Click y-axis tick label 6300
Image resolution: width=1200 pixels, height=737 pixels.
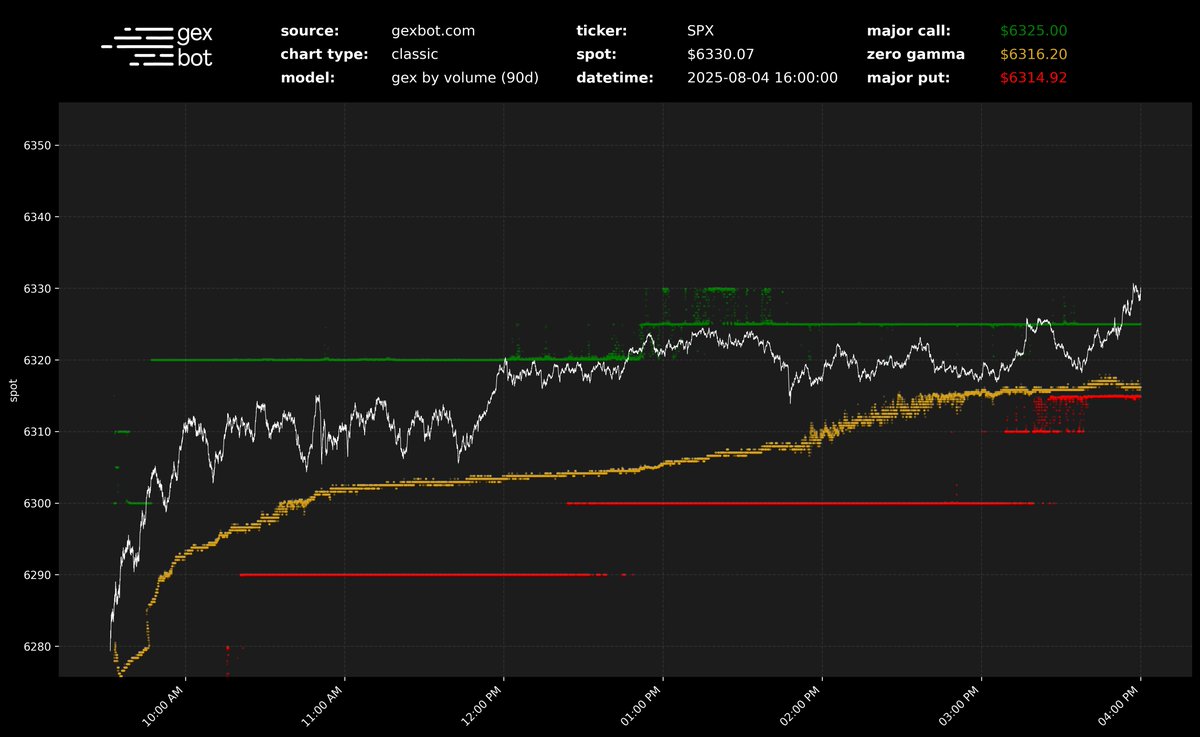[x=36, y=504]
